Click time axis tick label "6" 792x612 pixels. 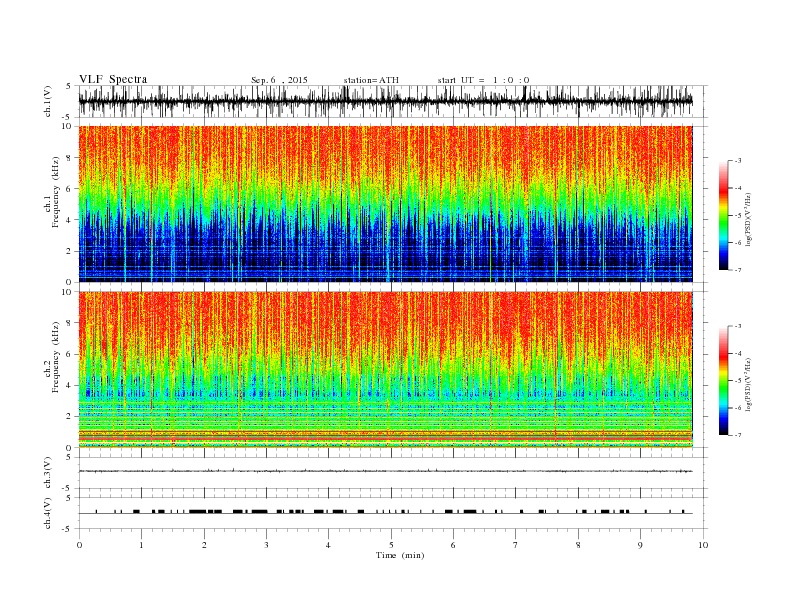coord(453,545)
